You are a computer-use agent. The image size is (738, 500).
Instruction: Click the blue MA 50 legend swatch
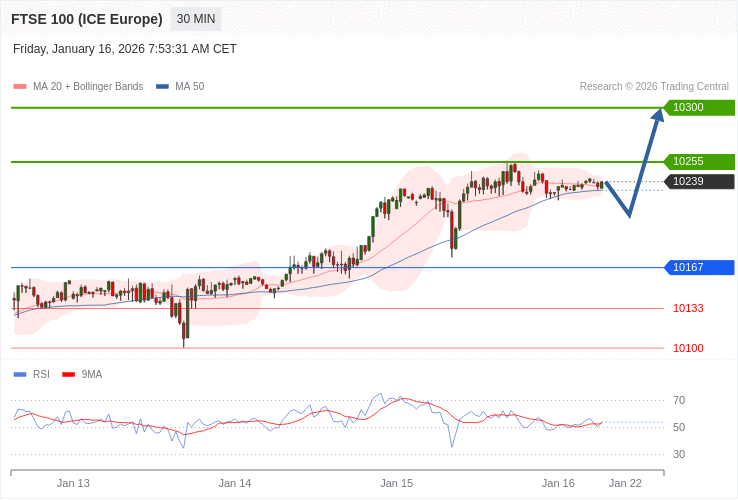click(162, 87)
